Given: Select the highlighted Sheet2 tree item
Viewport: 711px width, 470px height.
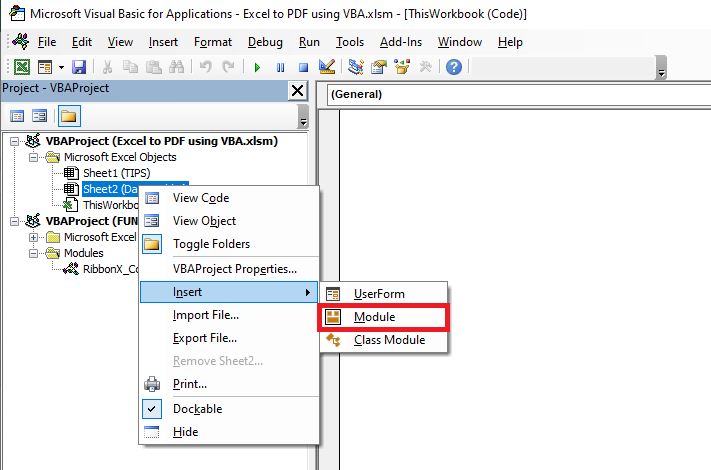Looking at the screenshot, I should [x=111, y=189].
